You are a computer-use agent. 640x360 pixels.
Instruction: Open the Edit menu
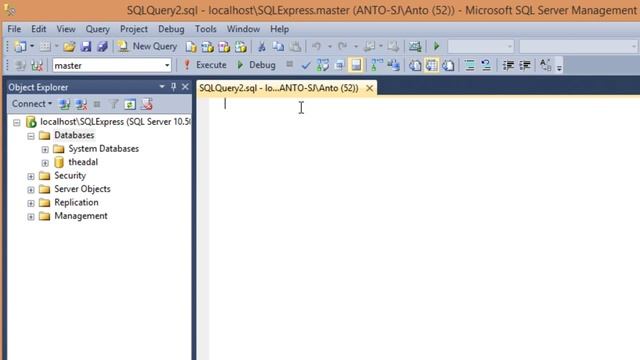pyautogui.click(x=38, y=29)
